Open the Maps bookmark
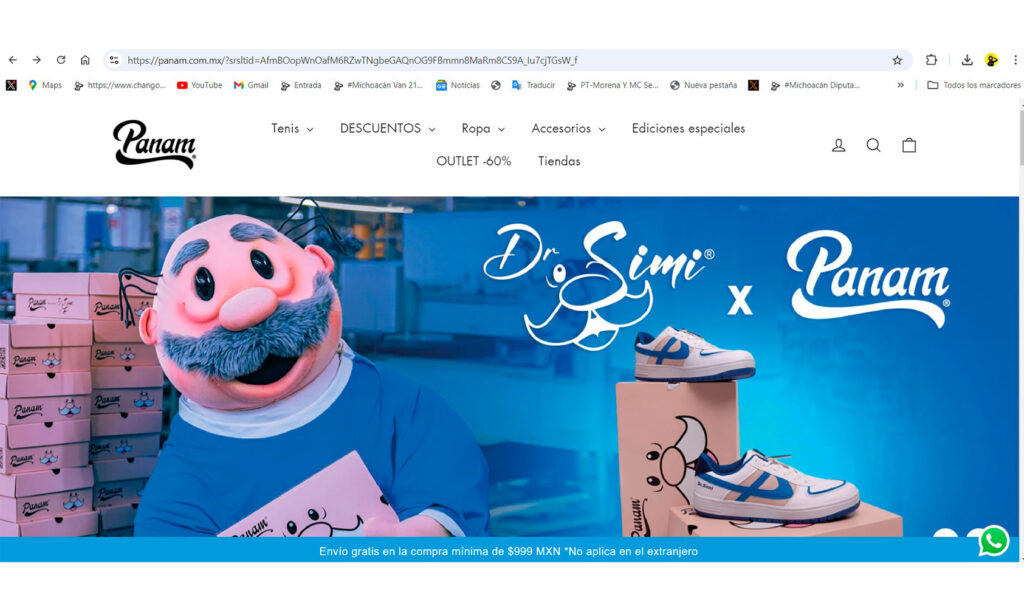The image size is (1024, 612). click(x=44, y=85)
